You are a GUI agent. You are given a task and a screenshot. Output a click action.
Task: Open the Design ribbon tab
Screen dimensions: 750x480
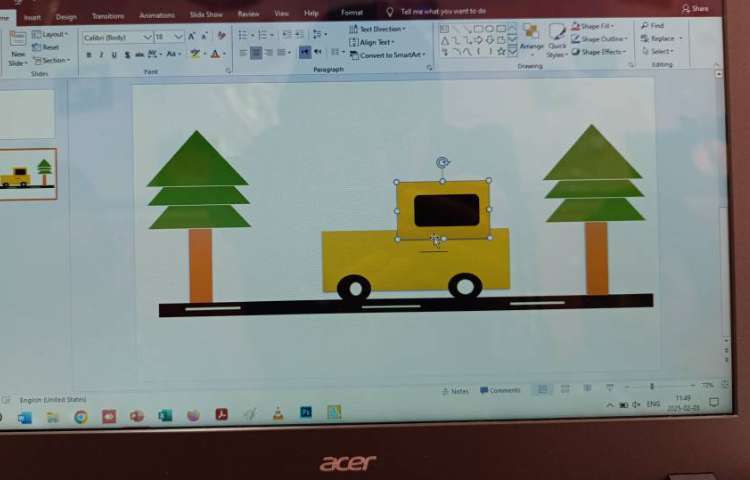point(66,17)
